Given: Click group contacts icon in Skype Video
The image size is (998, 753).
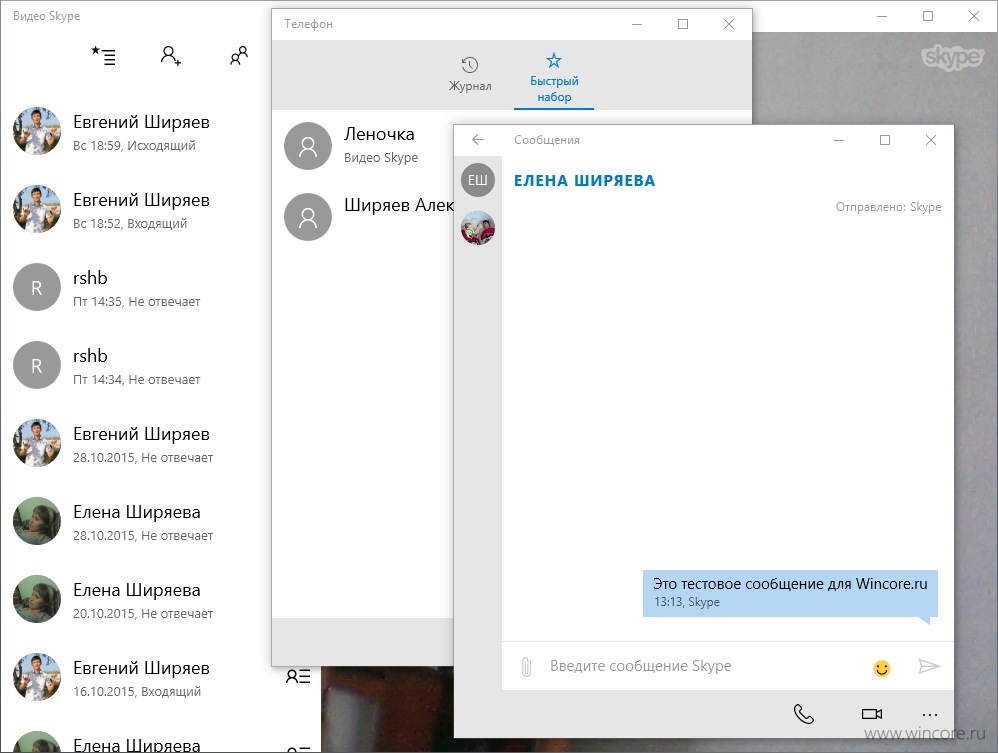Looking at the screenshot, I should tap(239, 56).
